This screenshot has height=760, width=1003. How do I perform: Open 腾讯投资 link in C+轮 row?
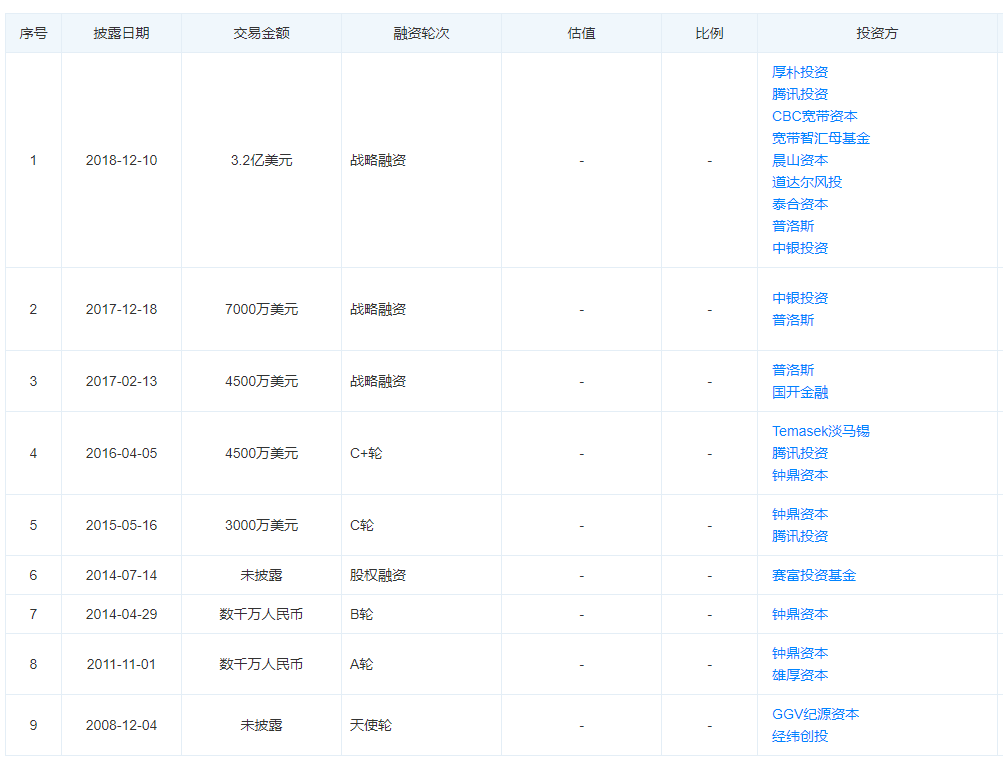800,454
